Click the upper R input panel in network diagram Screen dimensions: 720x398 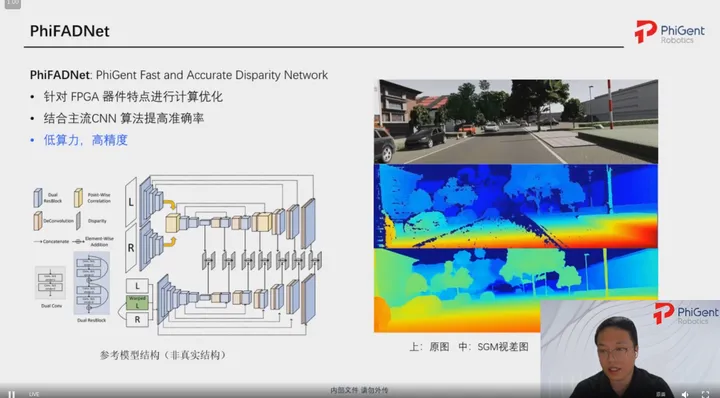pos(131,248)
